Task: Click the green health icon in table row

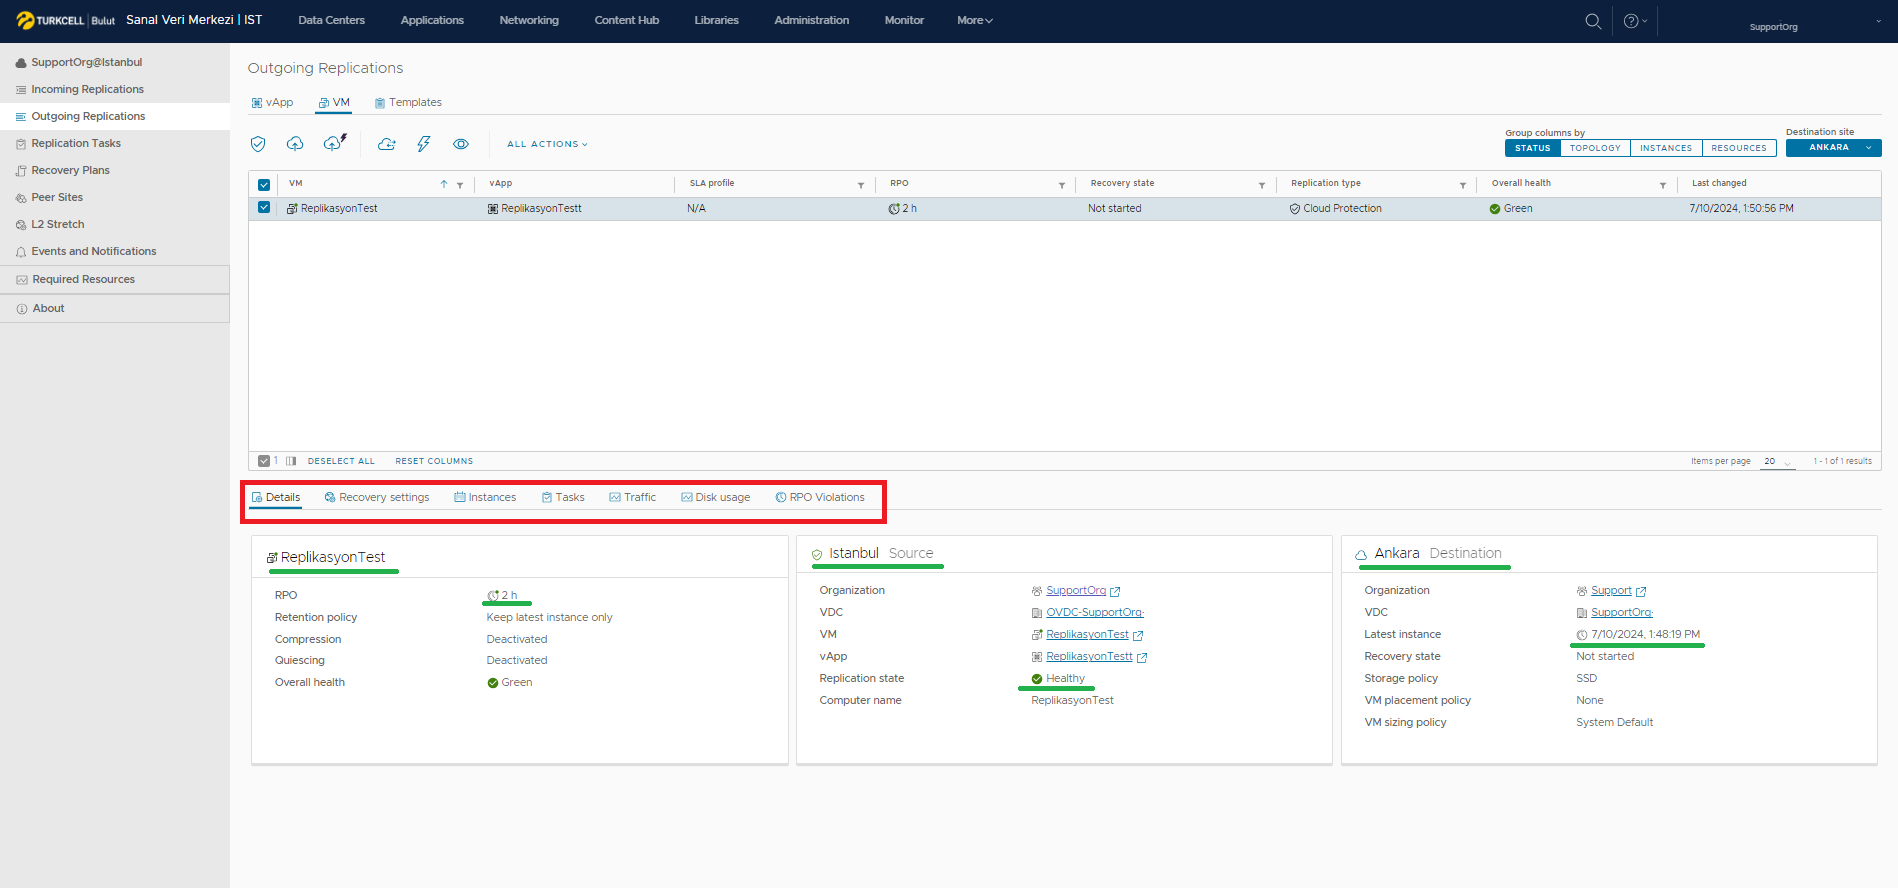Action: tap(1495, 209)
